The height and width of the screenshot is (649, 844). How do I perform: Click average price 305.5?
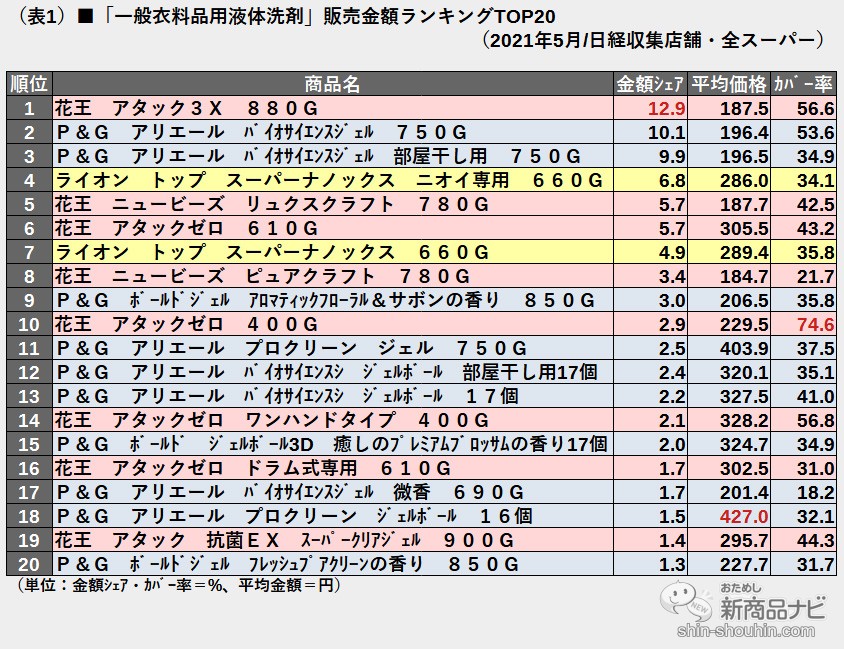coord(744,229)
